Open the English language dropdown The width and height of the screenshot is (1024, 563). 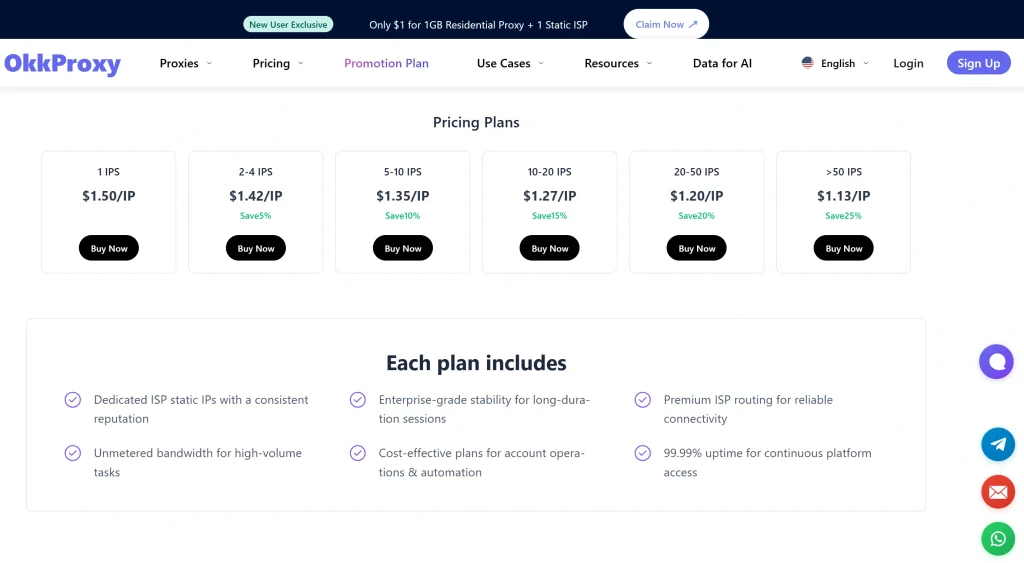point(835,63)
